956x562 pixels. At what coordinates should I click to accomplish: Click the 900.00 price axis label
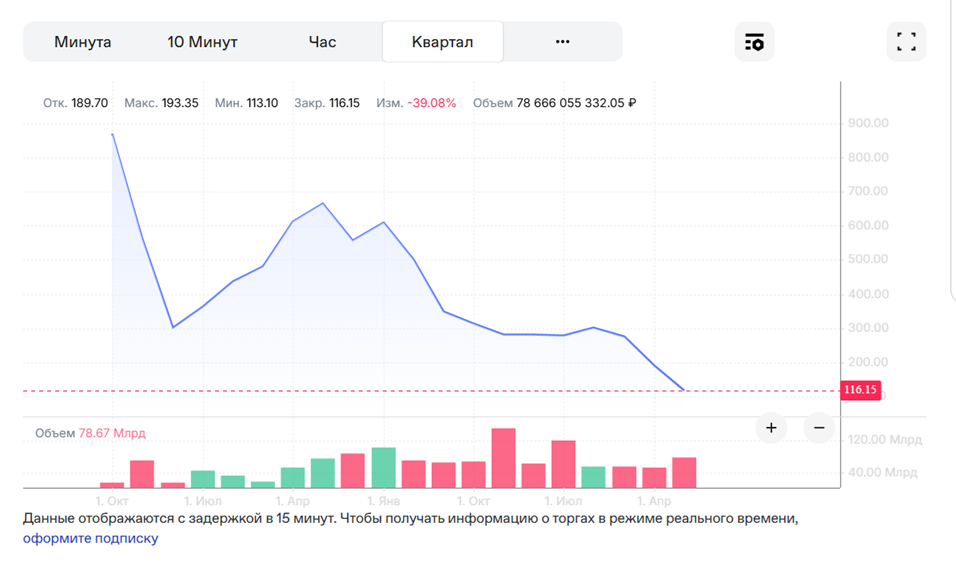pos(868,123)
